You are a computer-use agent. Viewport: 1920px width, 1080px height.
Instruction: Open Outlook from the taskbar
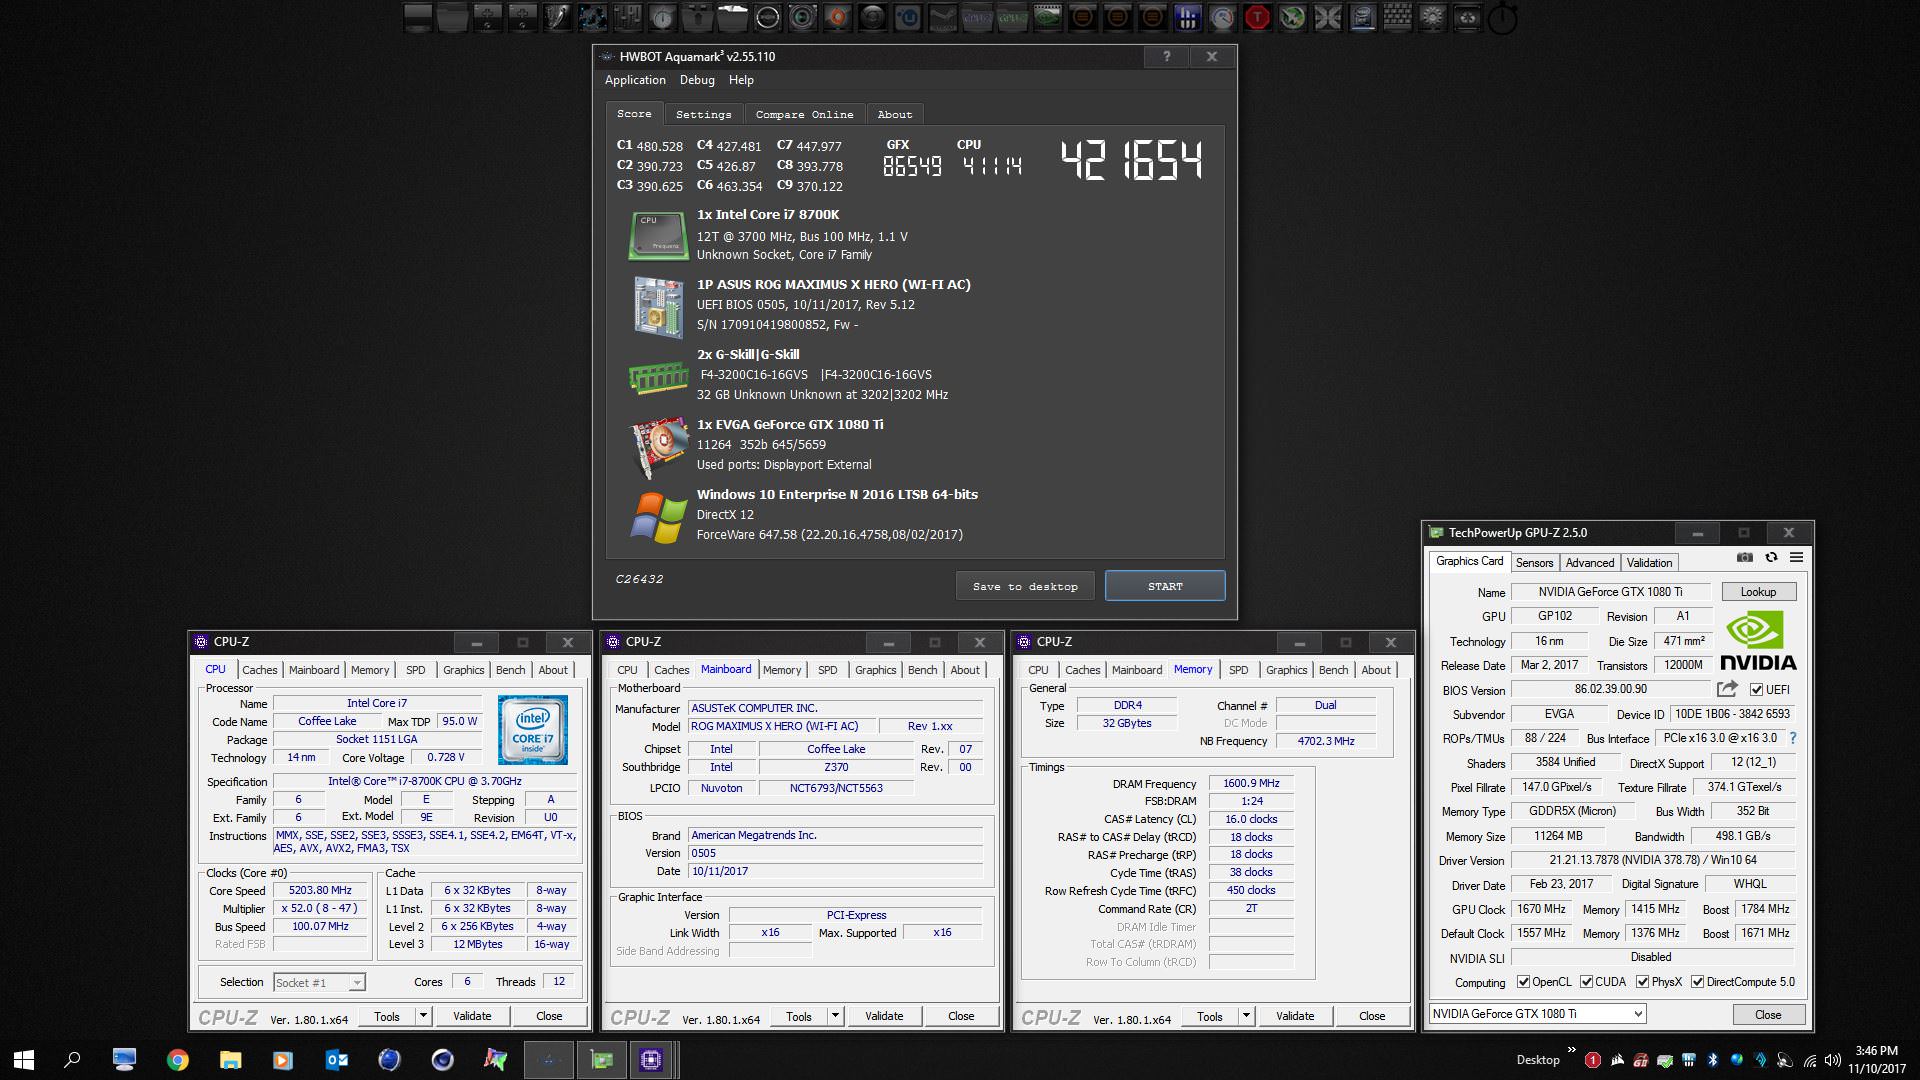click(x=337, y=1060)
